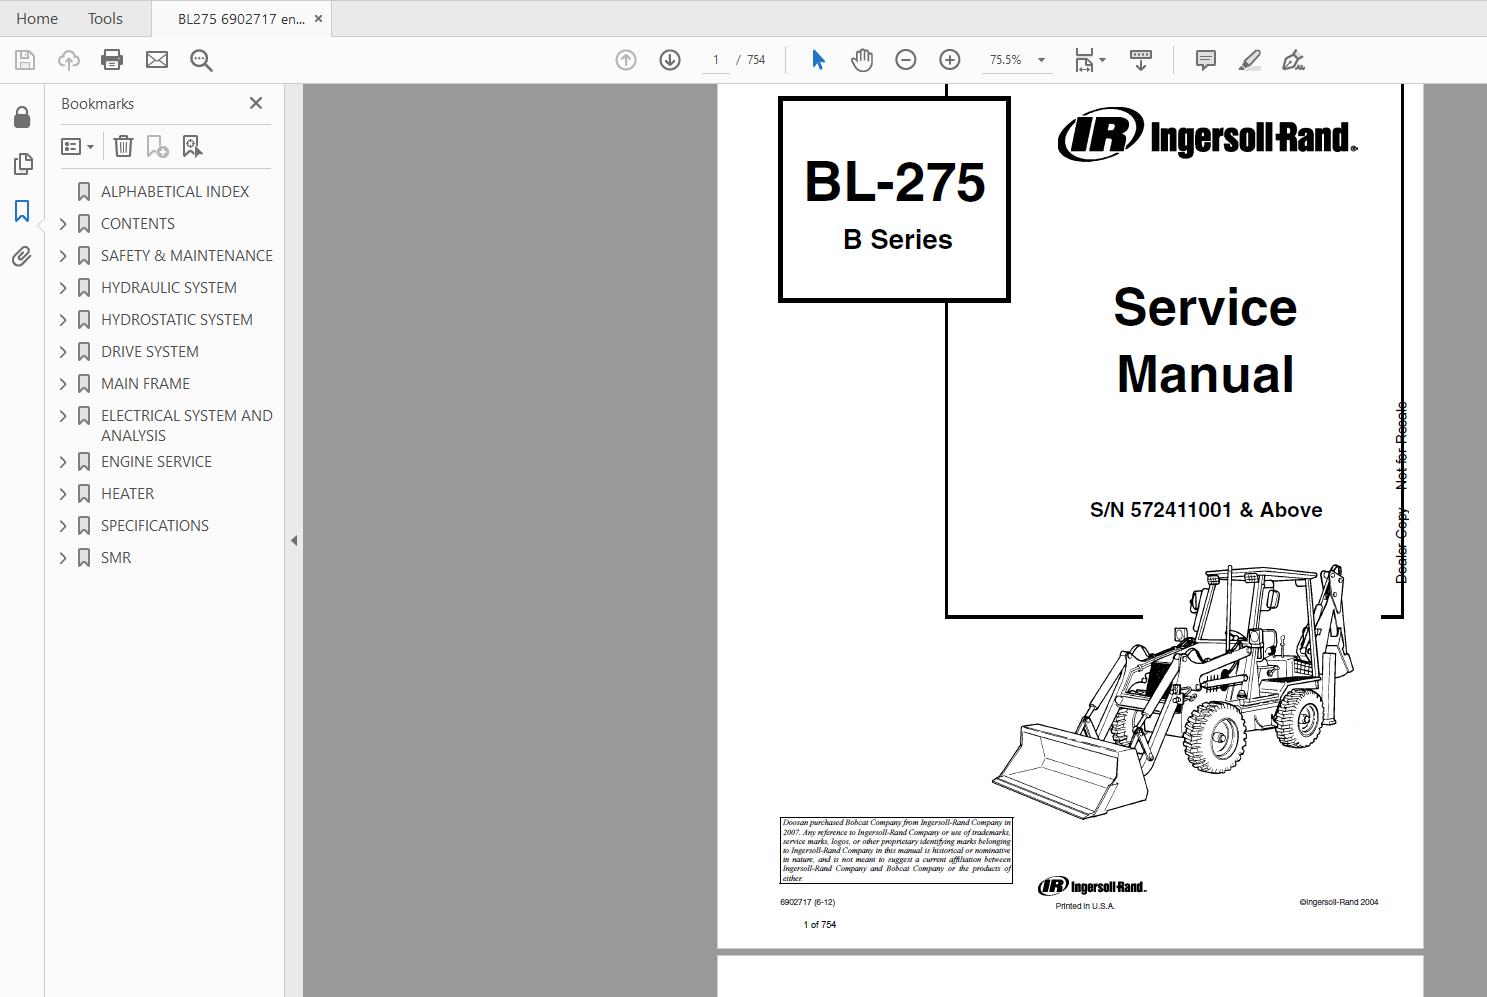Jump to MAIN FRAME bookmark
The image size is (1487, 997).
tap(145, 383)
